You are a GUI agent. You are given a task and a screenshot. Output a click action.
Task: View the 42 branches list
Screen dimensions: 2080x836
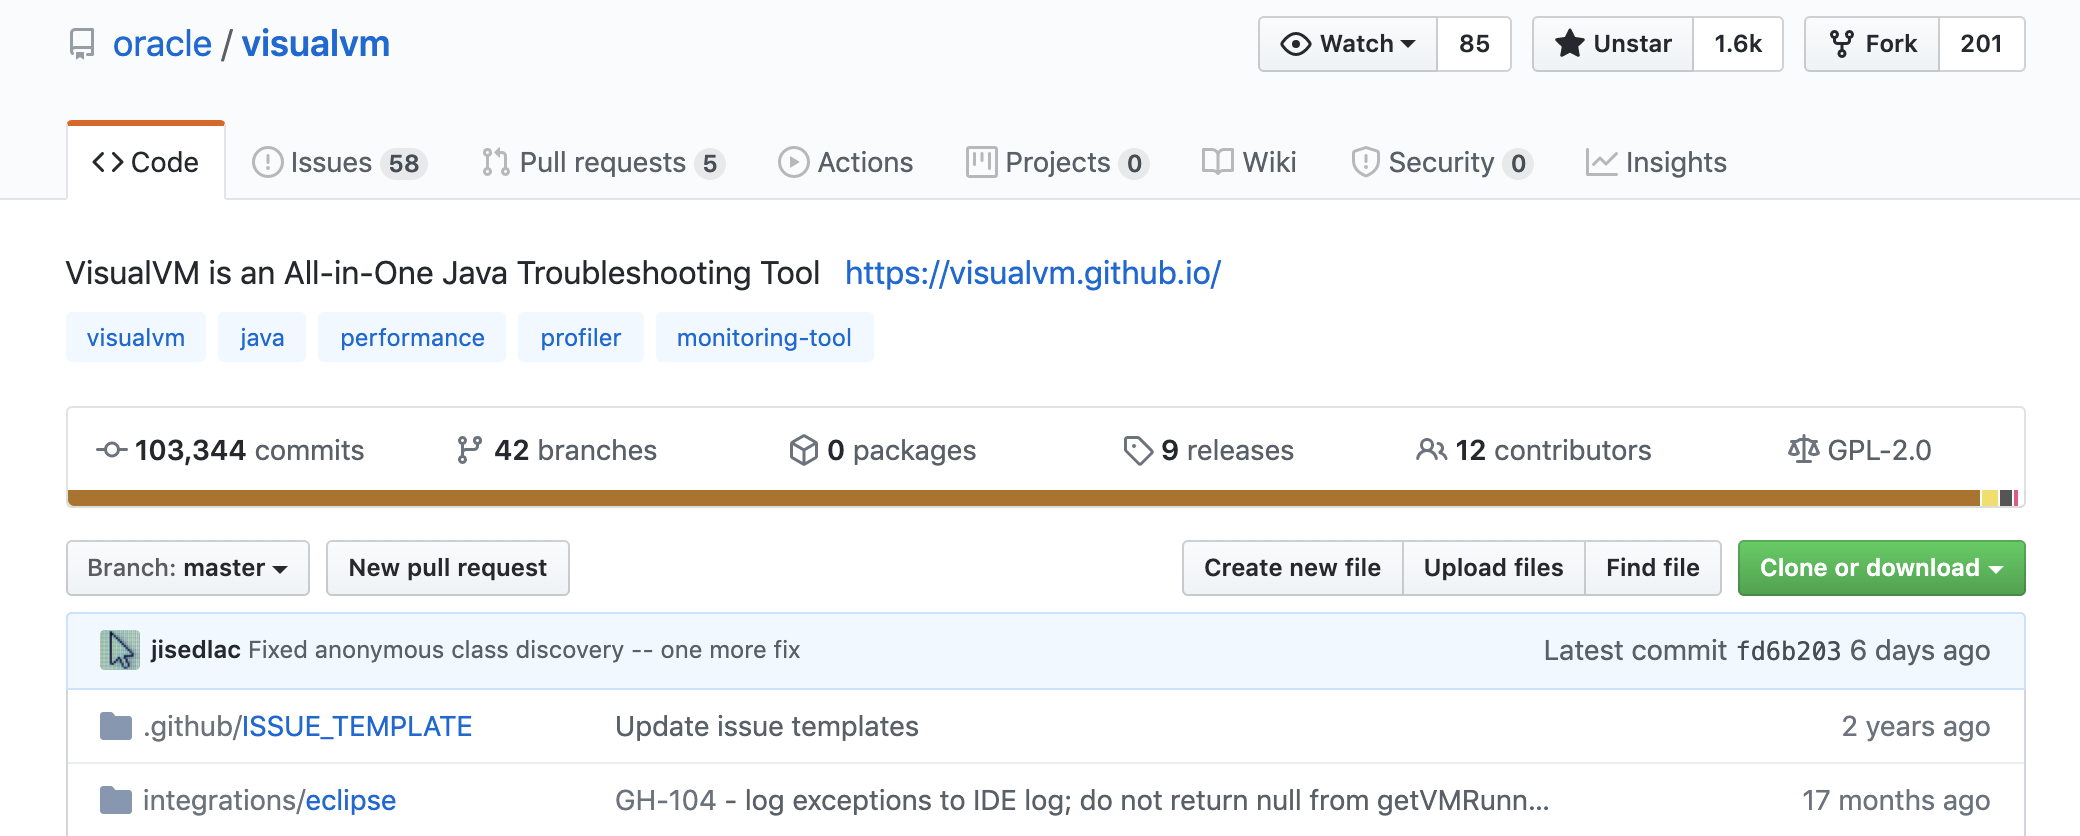tap(556, 450)
